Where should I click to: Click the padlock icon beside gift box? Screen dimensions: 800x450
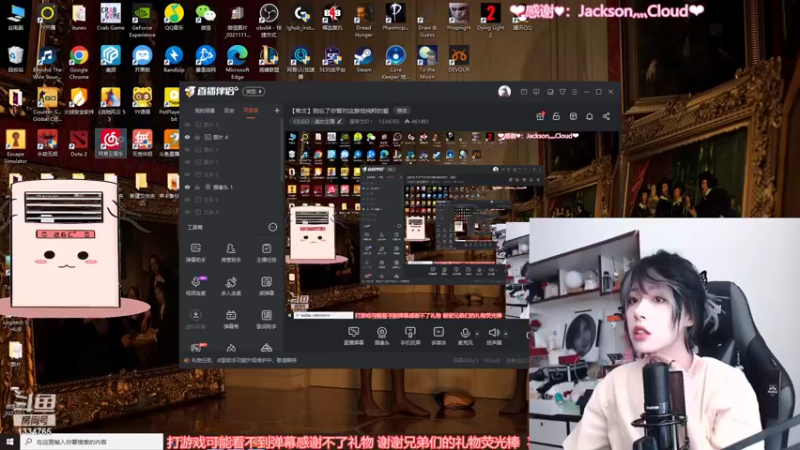point(556,116)
